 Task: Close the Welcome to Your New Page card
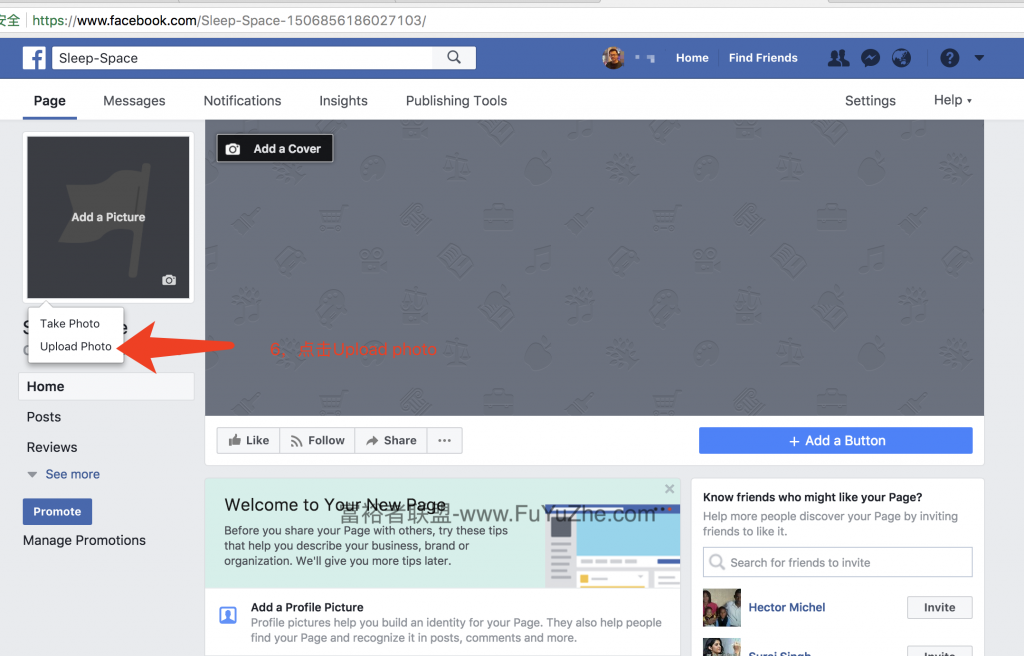tap(669, 489)
